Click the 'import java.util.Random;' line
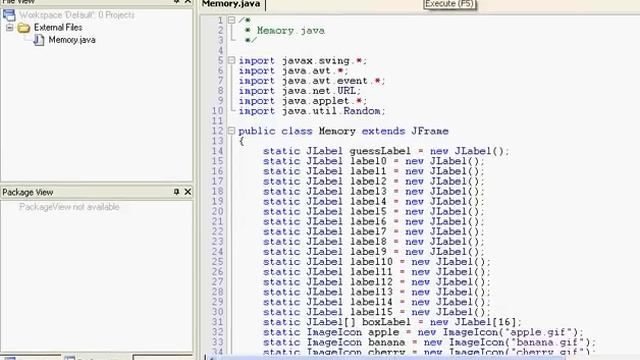The height and width of the screenshot is (360, 640). point(312,111)
